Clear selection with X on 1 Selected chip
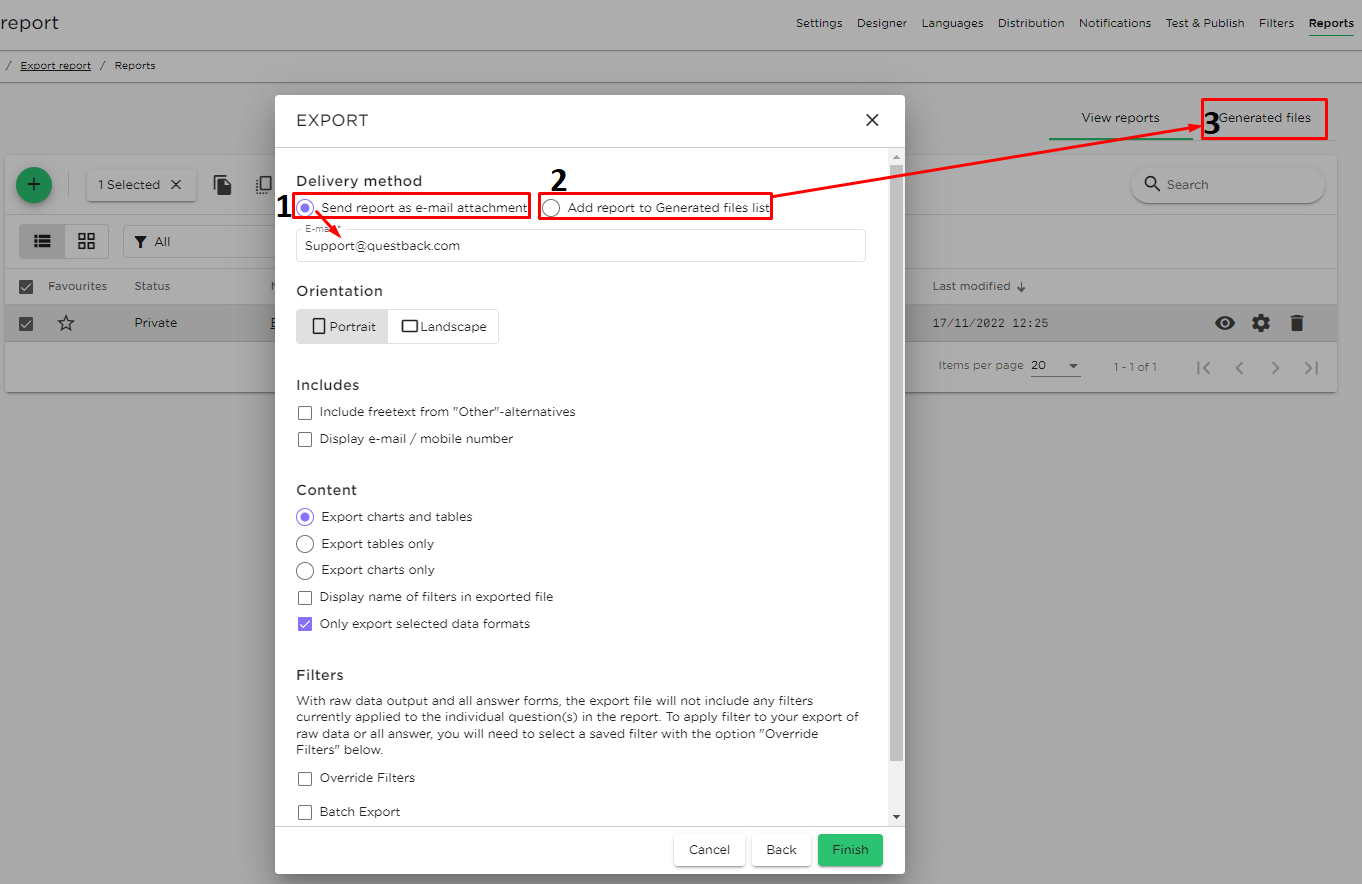 [176, 185]
